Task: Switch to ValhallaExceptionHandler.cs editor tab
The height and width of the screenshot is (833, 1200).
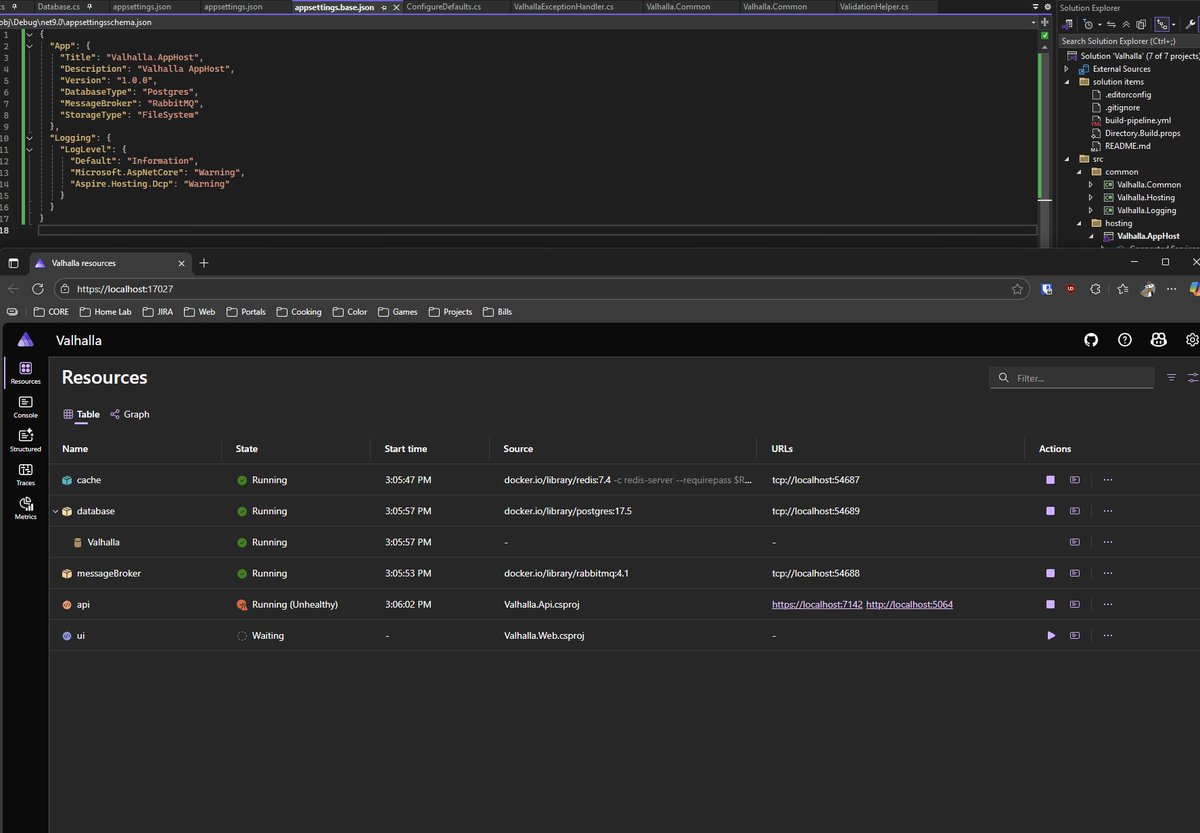Action: tap(563, 7)
